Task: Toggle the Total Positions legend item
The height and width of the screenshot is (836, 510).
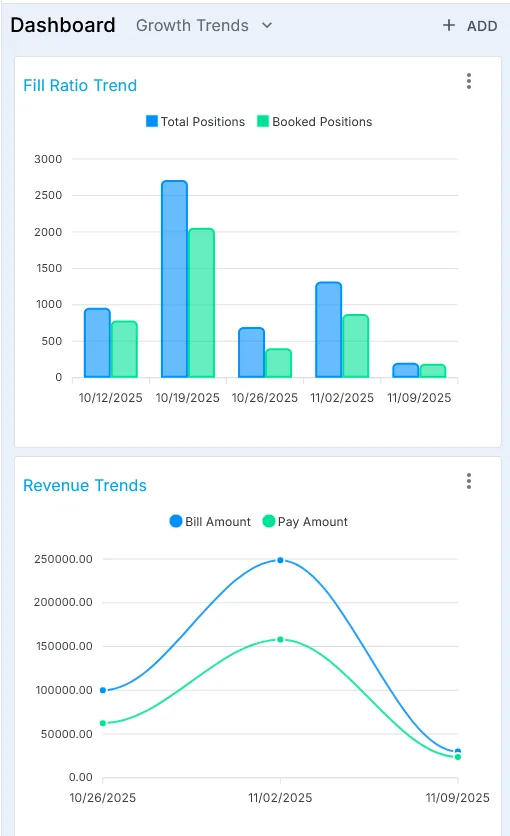Action: [196, 122]
